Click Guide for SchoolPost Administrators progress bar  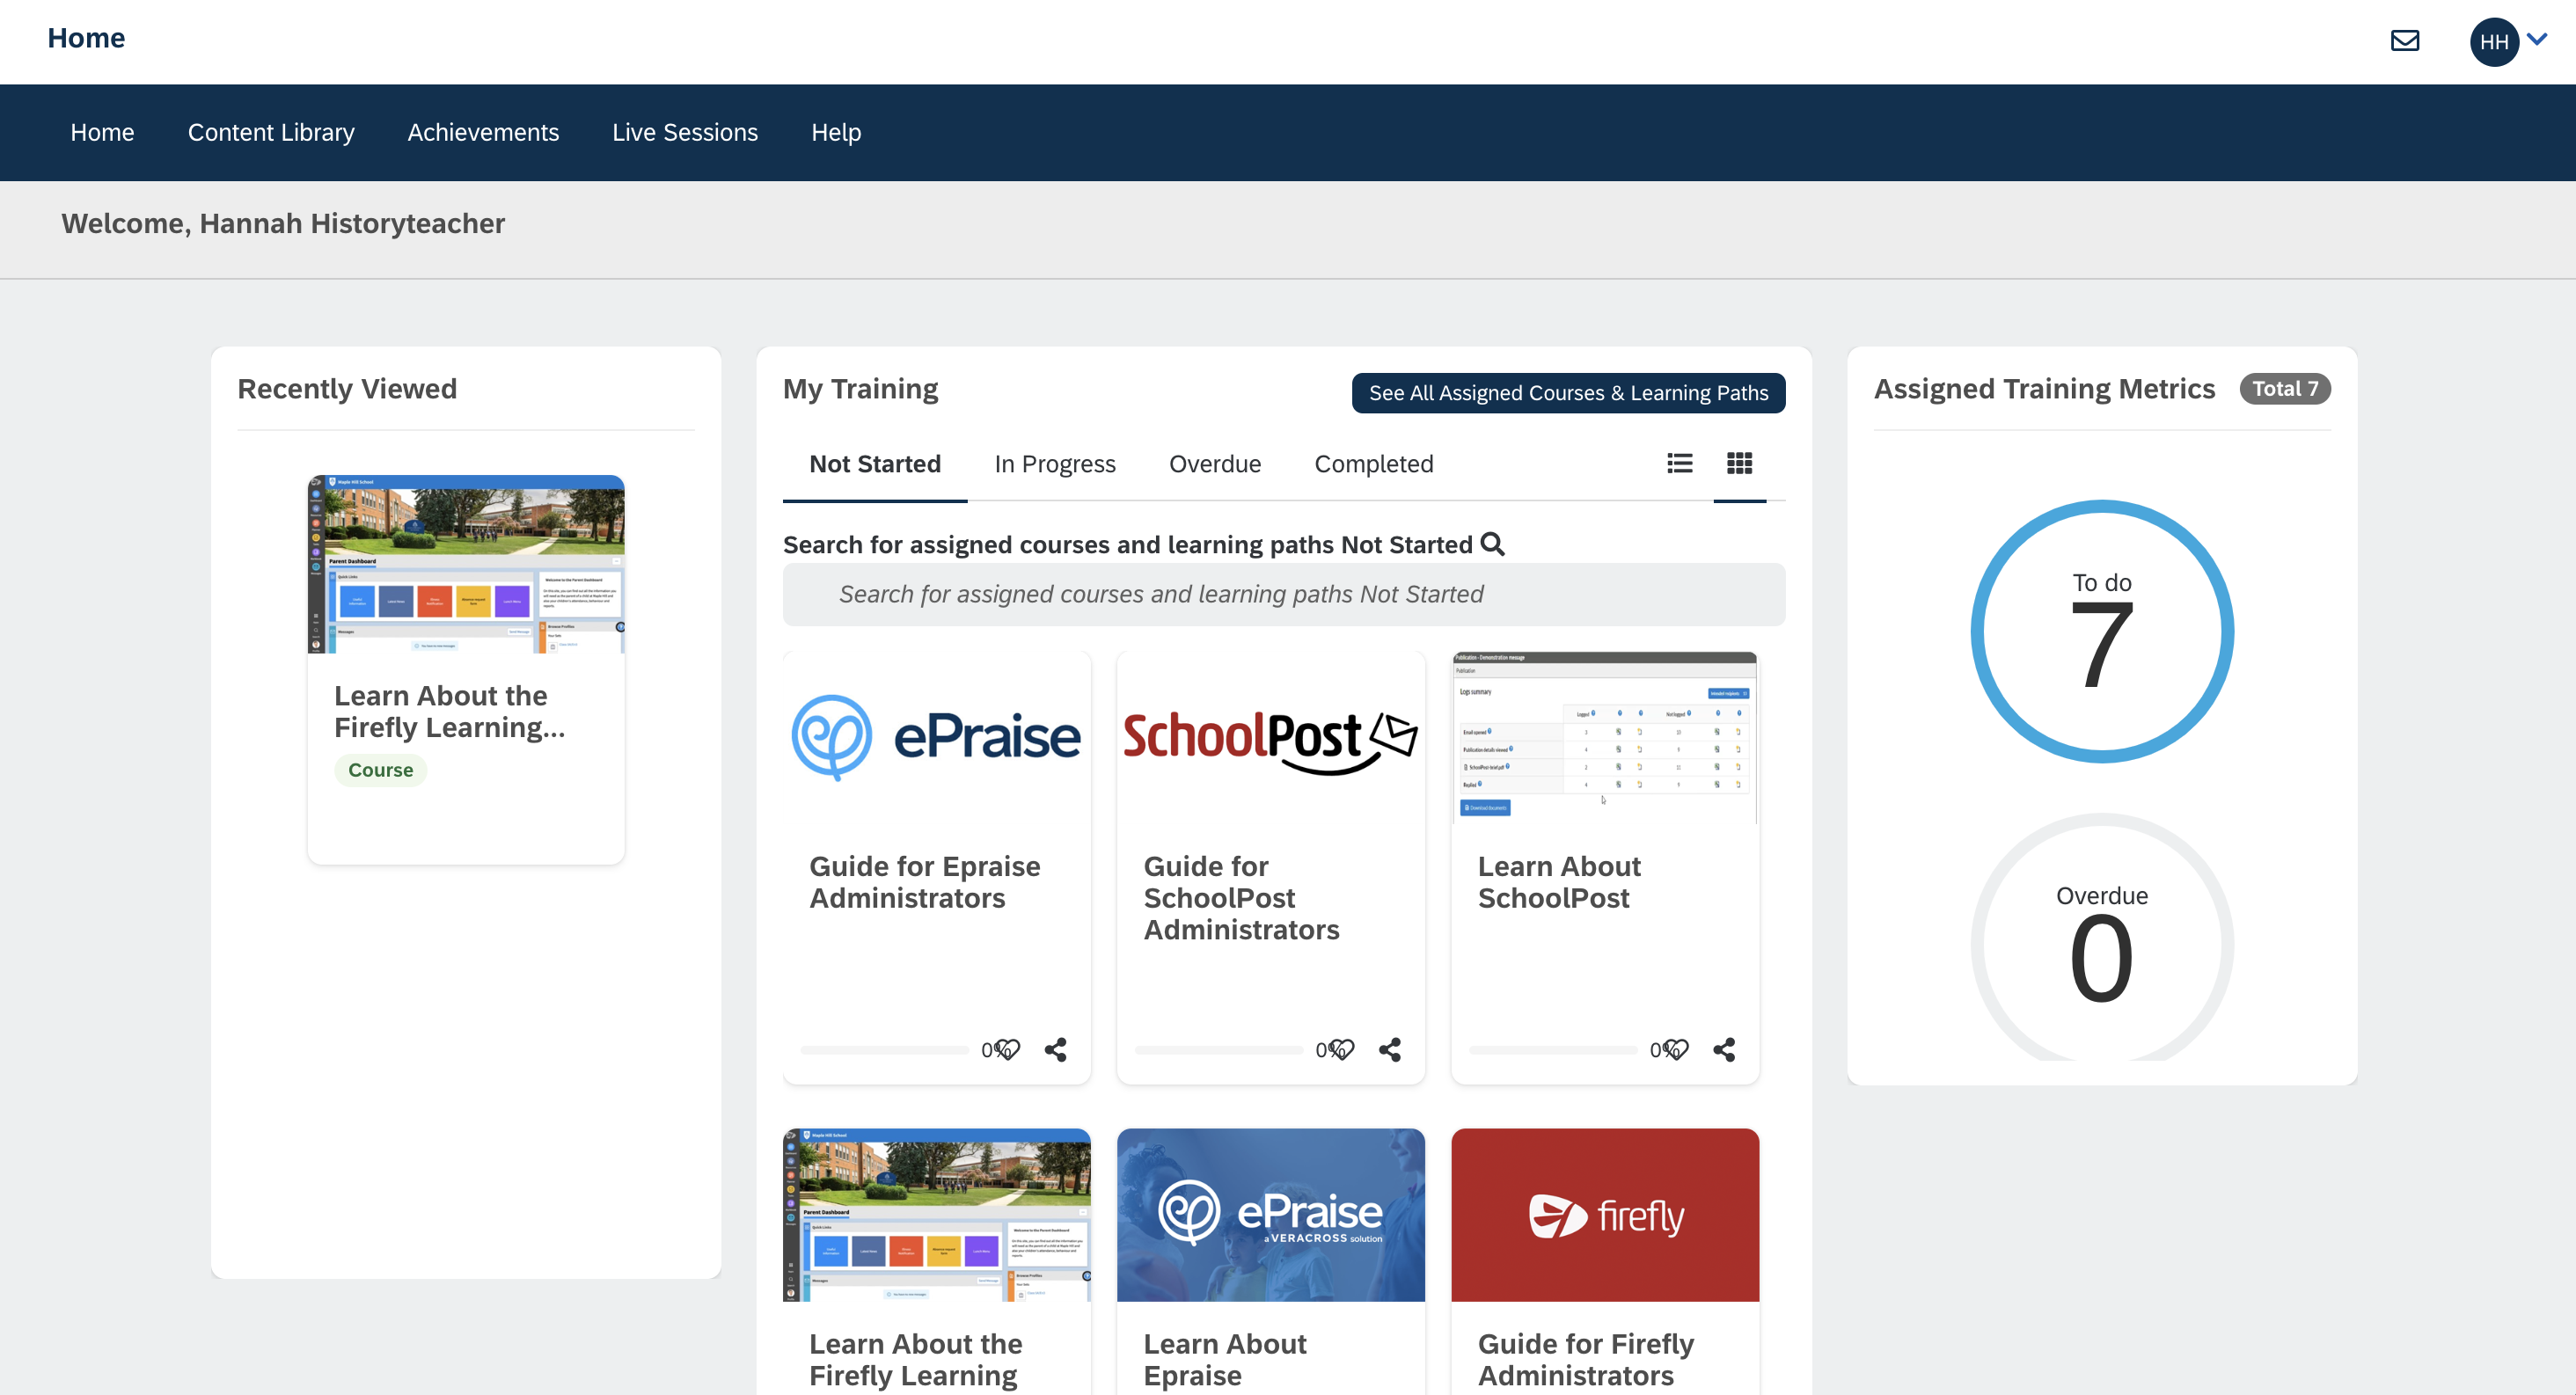[1219, 1050]
